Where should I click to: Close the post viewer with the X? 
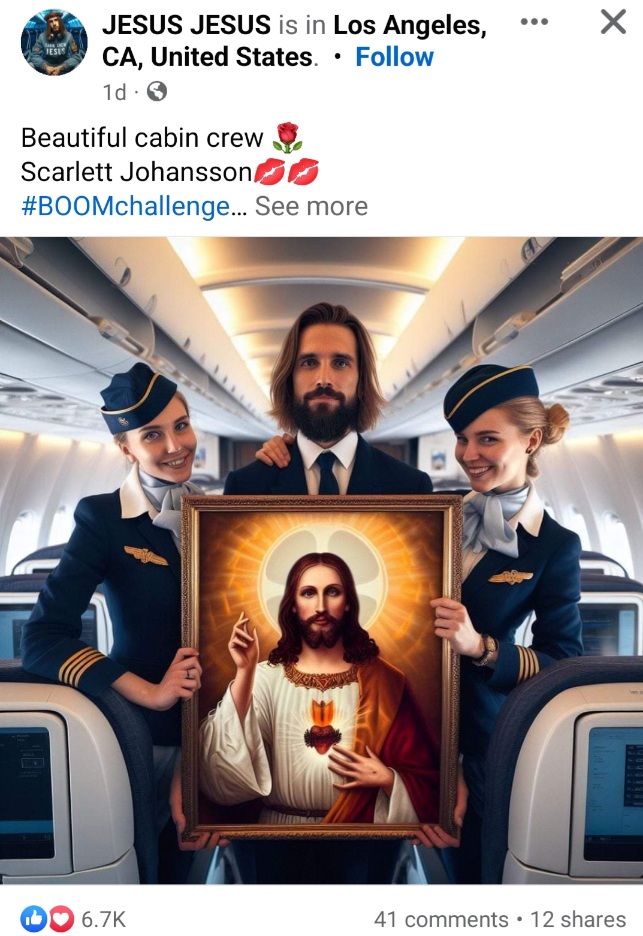[613, 23]
